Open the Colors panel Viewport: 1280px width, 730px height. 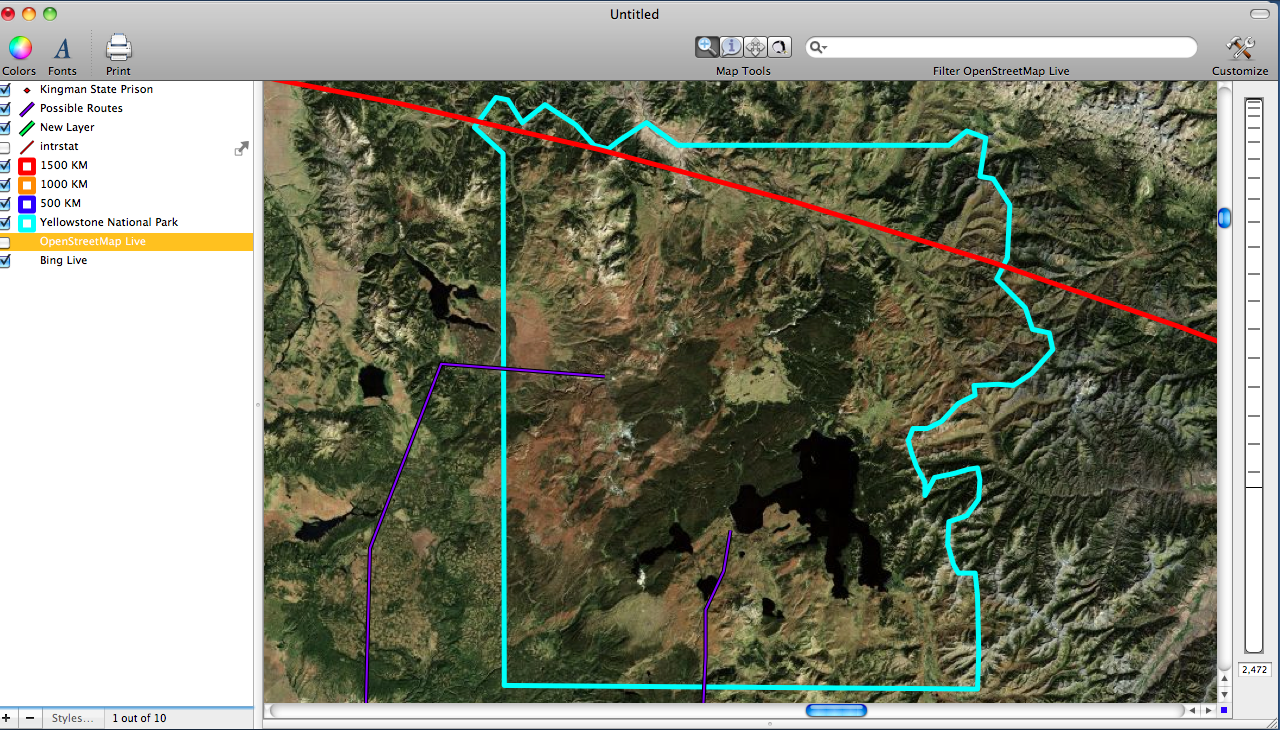click(19, 47)
